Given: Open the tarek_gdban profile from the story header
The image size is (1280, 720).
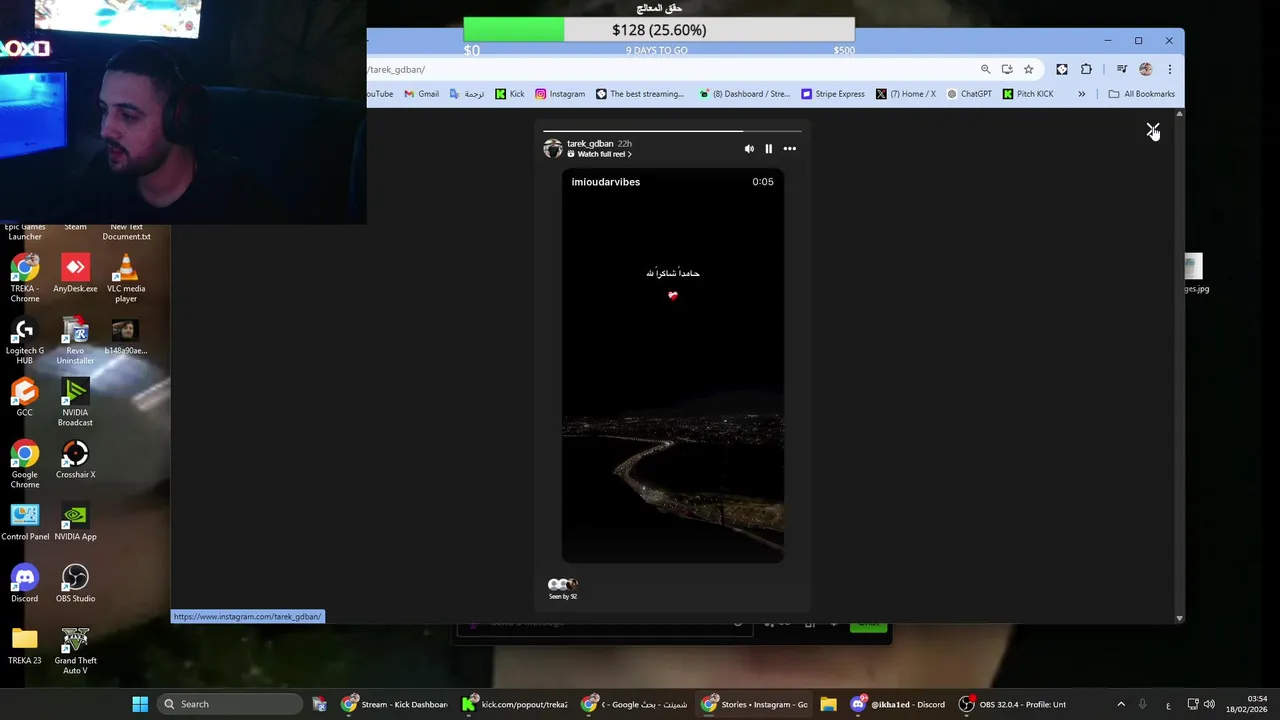Looking at the screenshot, I should [x=590, y=143].
